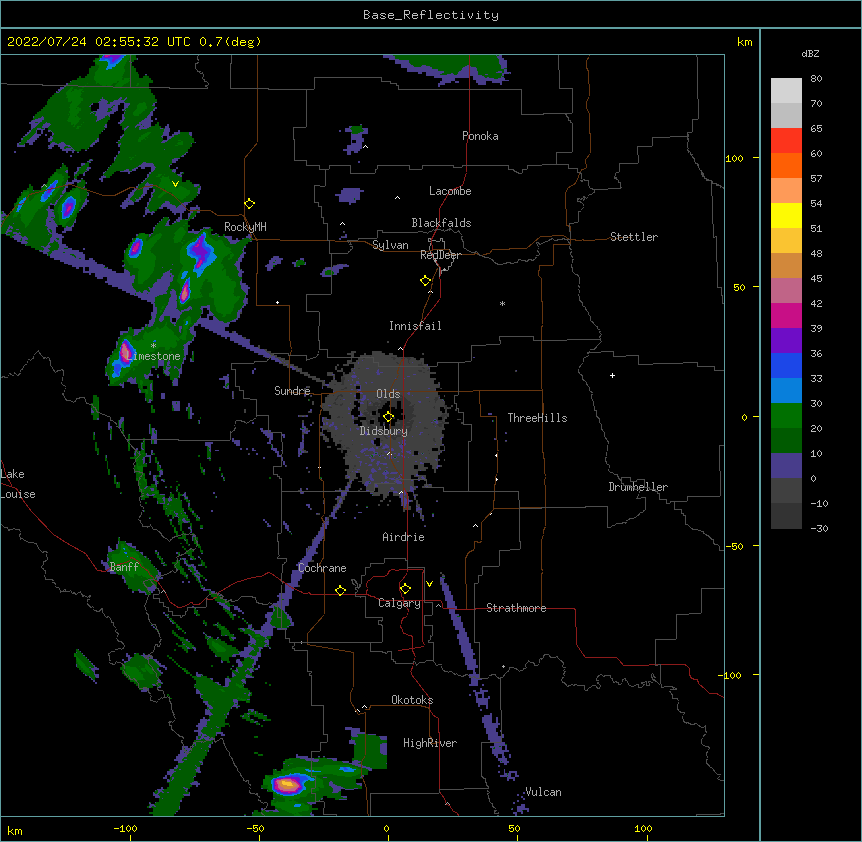Click the Banff label
The image size is (862, 842).
coord(124,567)
